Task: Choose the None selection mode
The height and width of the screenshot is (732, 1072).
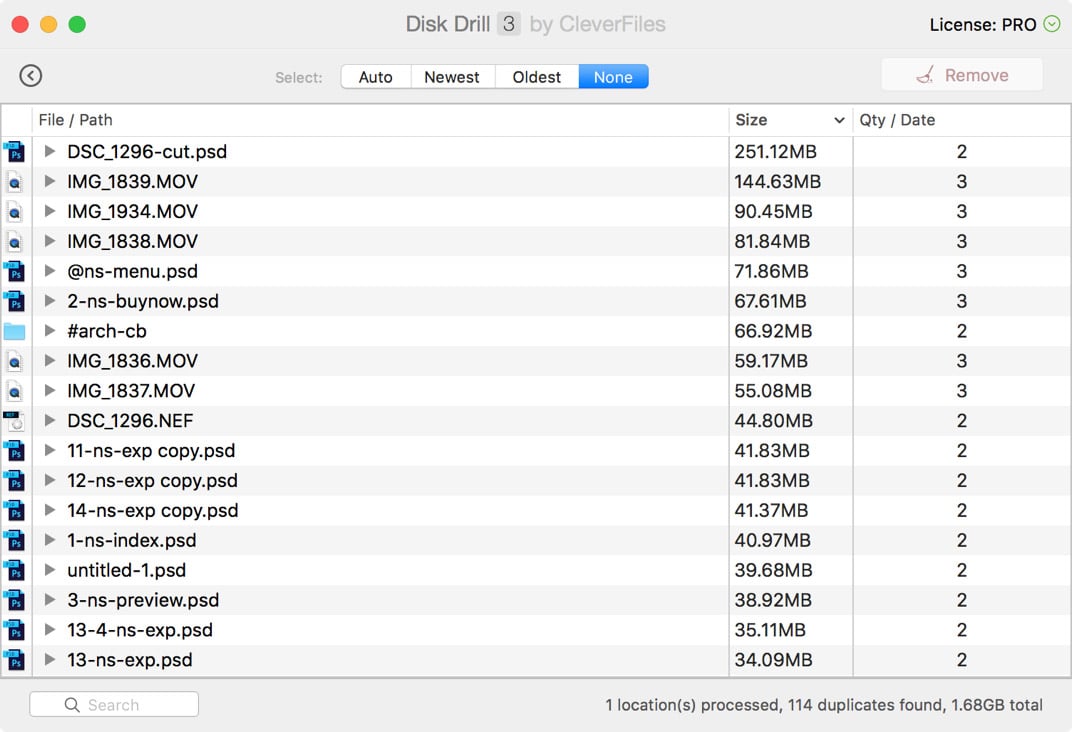Action: tap(613, 77)
